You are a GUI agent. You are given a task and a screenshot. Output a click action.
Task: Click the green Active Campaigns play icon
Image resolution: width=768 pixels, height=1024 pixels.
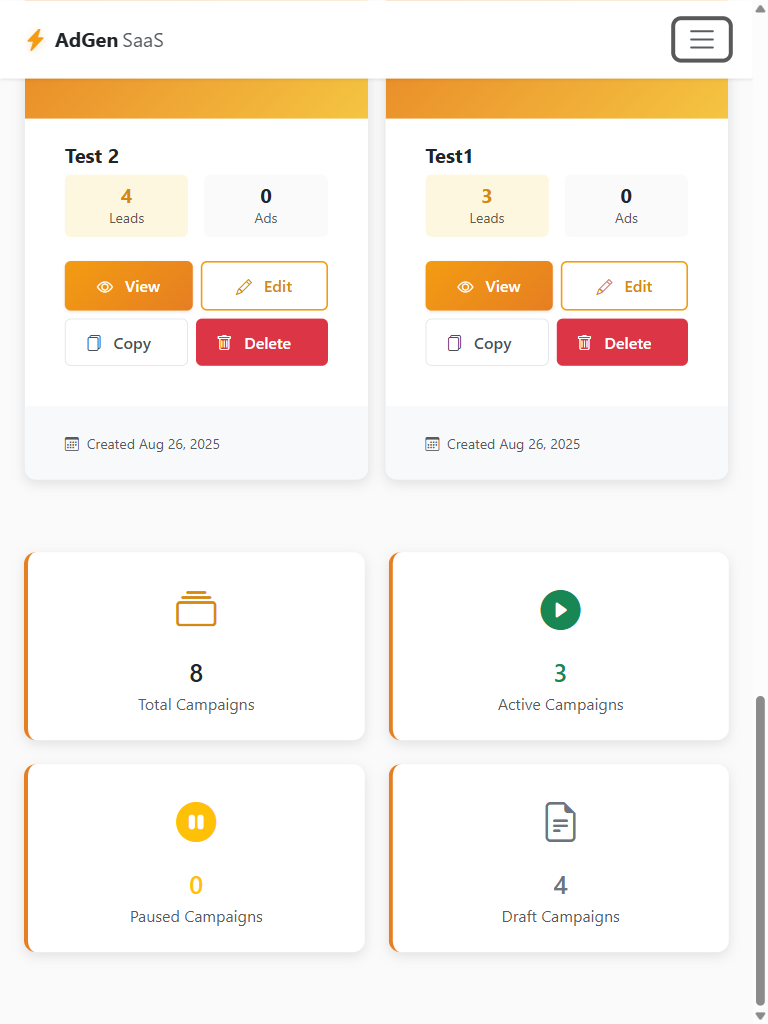[560, 610]
